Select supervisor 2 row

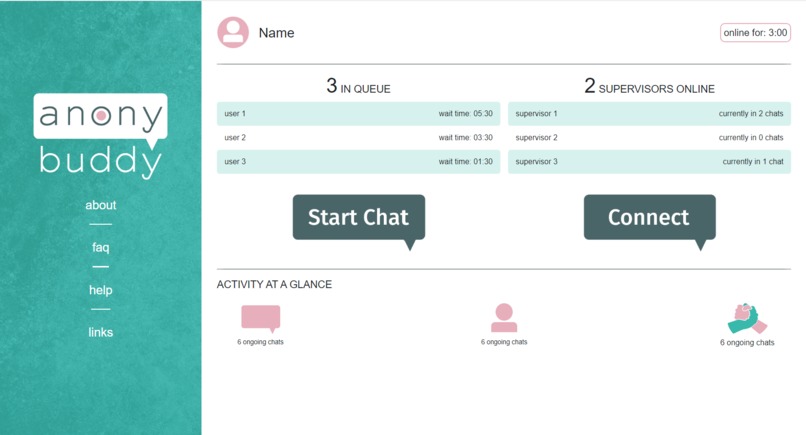[649, 137]
